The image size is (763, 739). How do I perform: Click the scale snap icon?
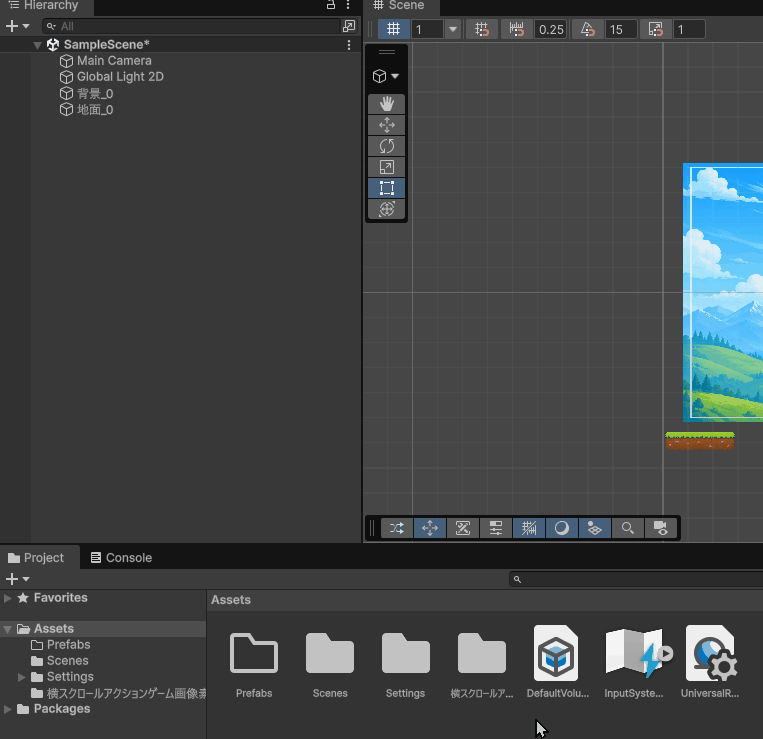coord(655,29)
